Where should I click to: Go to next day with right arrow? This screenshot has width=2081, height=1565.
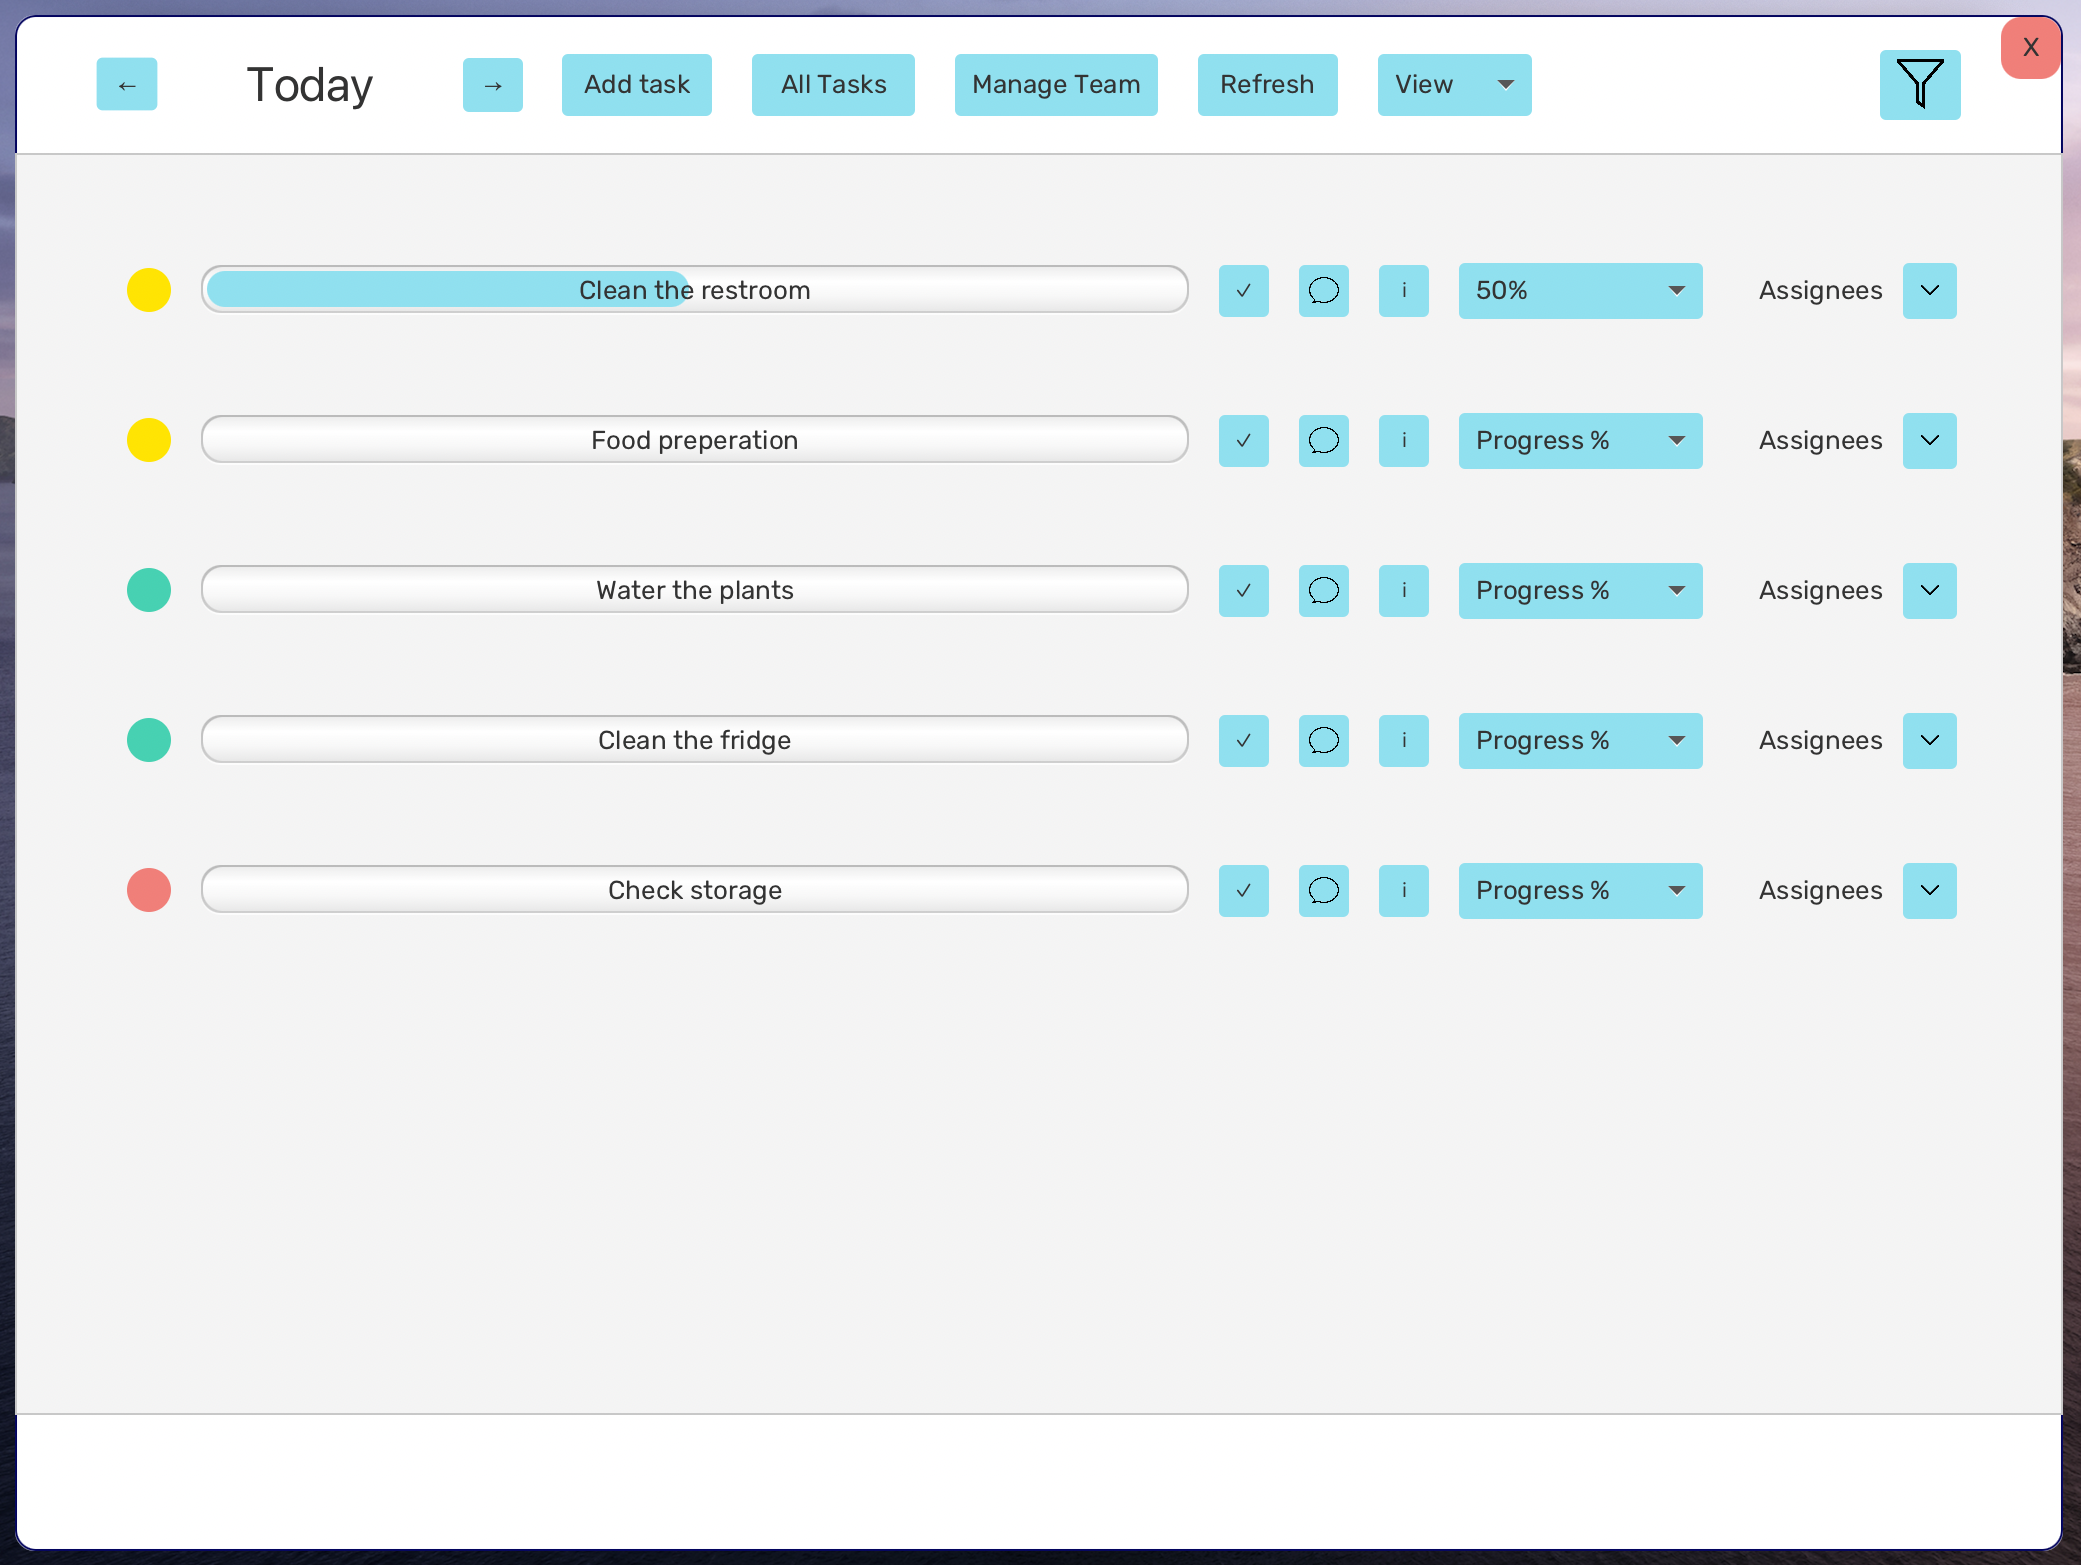tap(492, 85)
